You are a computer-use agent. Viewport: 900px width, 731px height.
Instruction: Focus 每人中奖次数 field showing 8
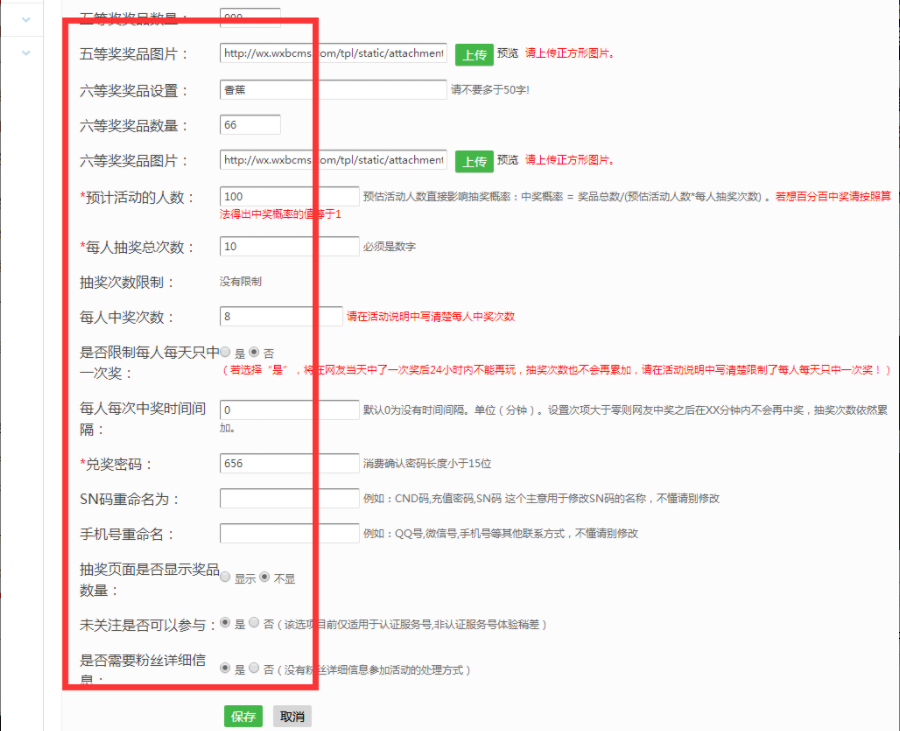click(281, 316)
